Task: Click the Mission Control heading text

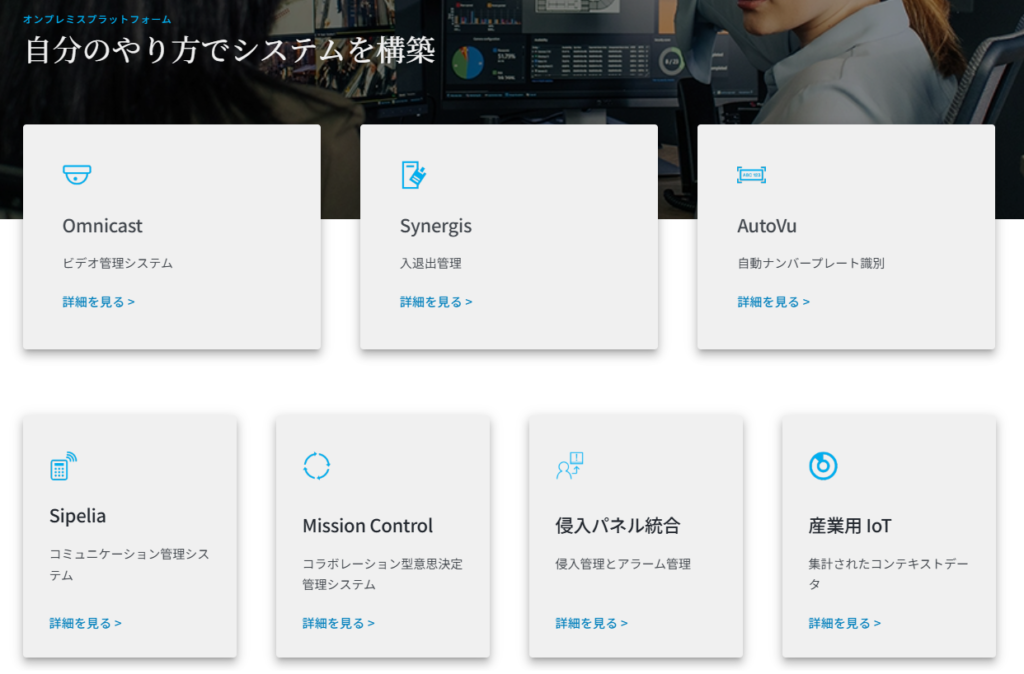Action: tap(367, 526)
